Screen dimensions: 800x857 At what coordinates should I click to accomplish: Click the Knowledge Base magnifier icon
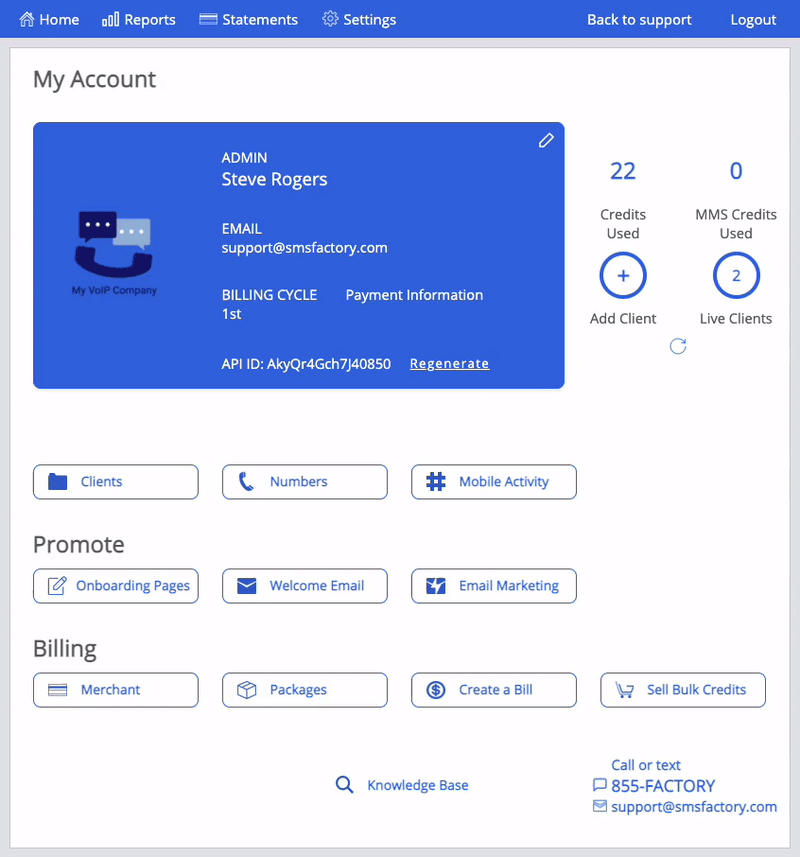pyautogui.click(x=344, y=785)
